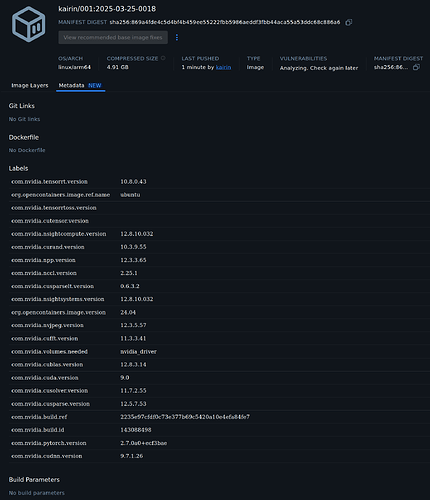Copy the full manifest digest sha256 hash

click(x=349, y=22)
